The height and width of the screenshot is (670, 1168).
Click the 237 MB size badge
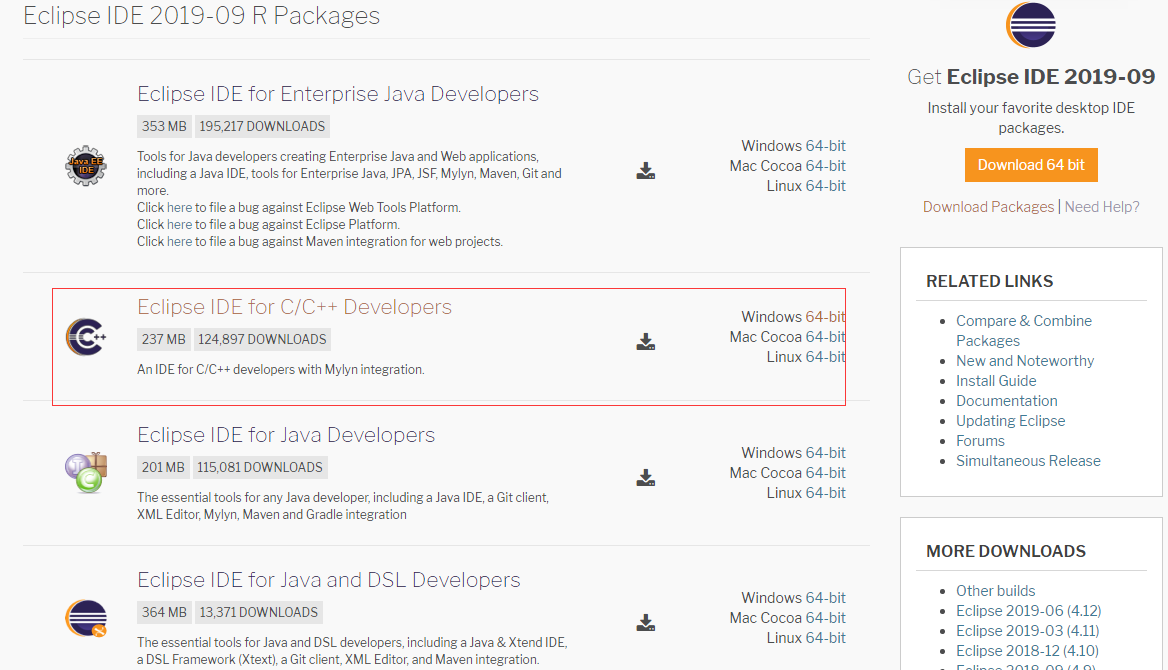(x=164, y=340)
